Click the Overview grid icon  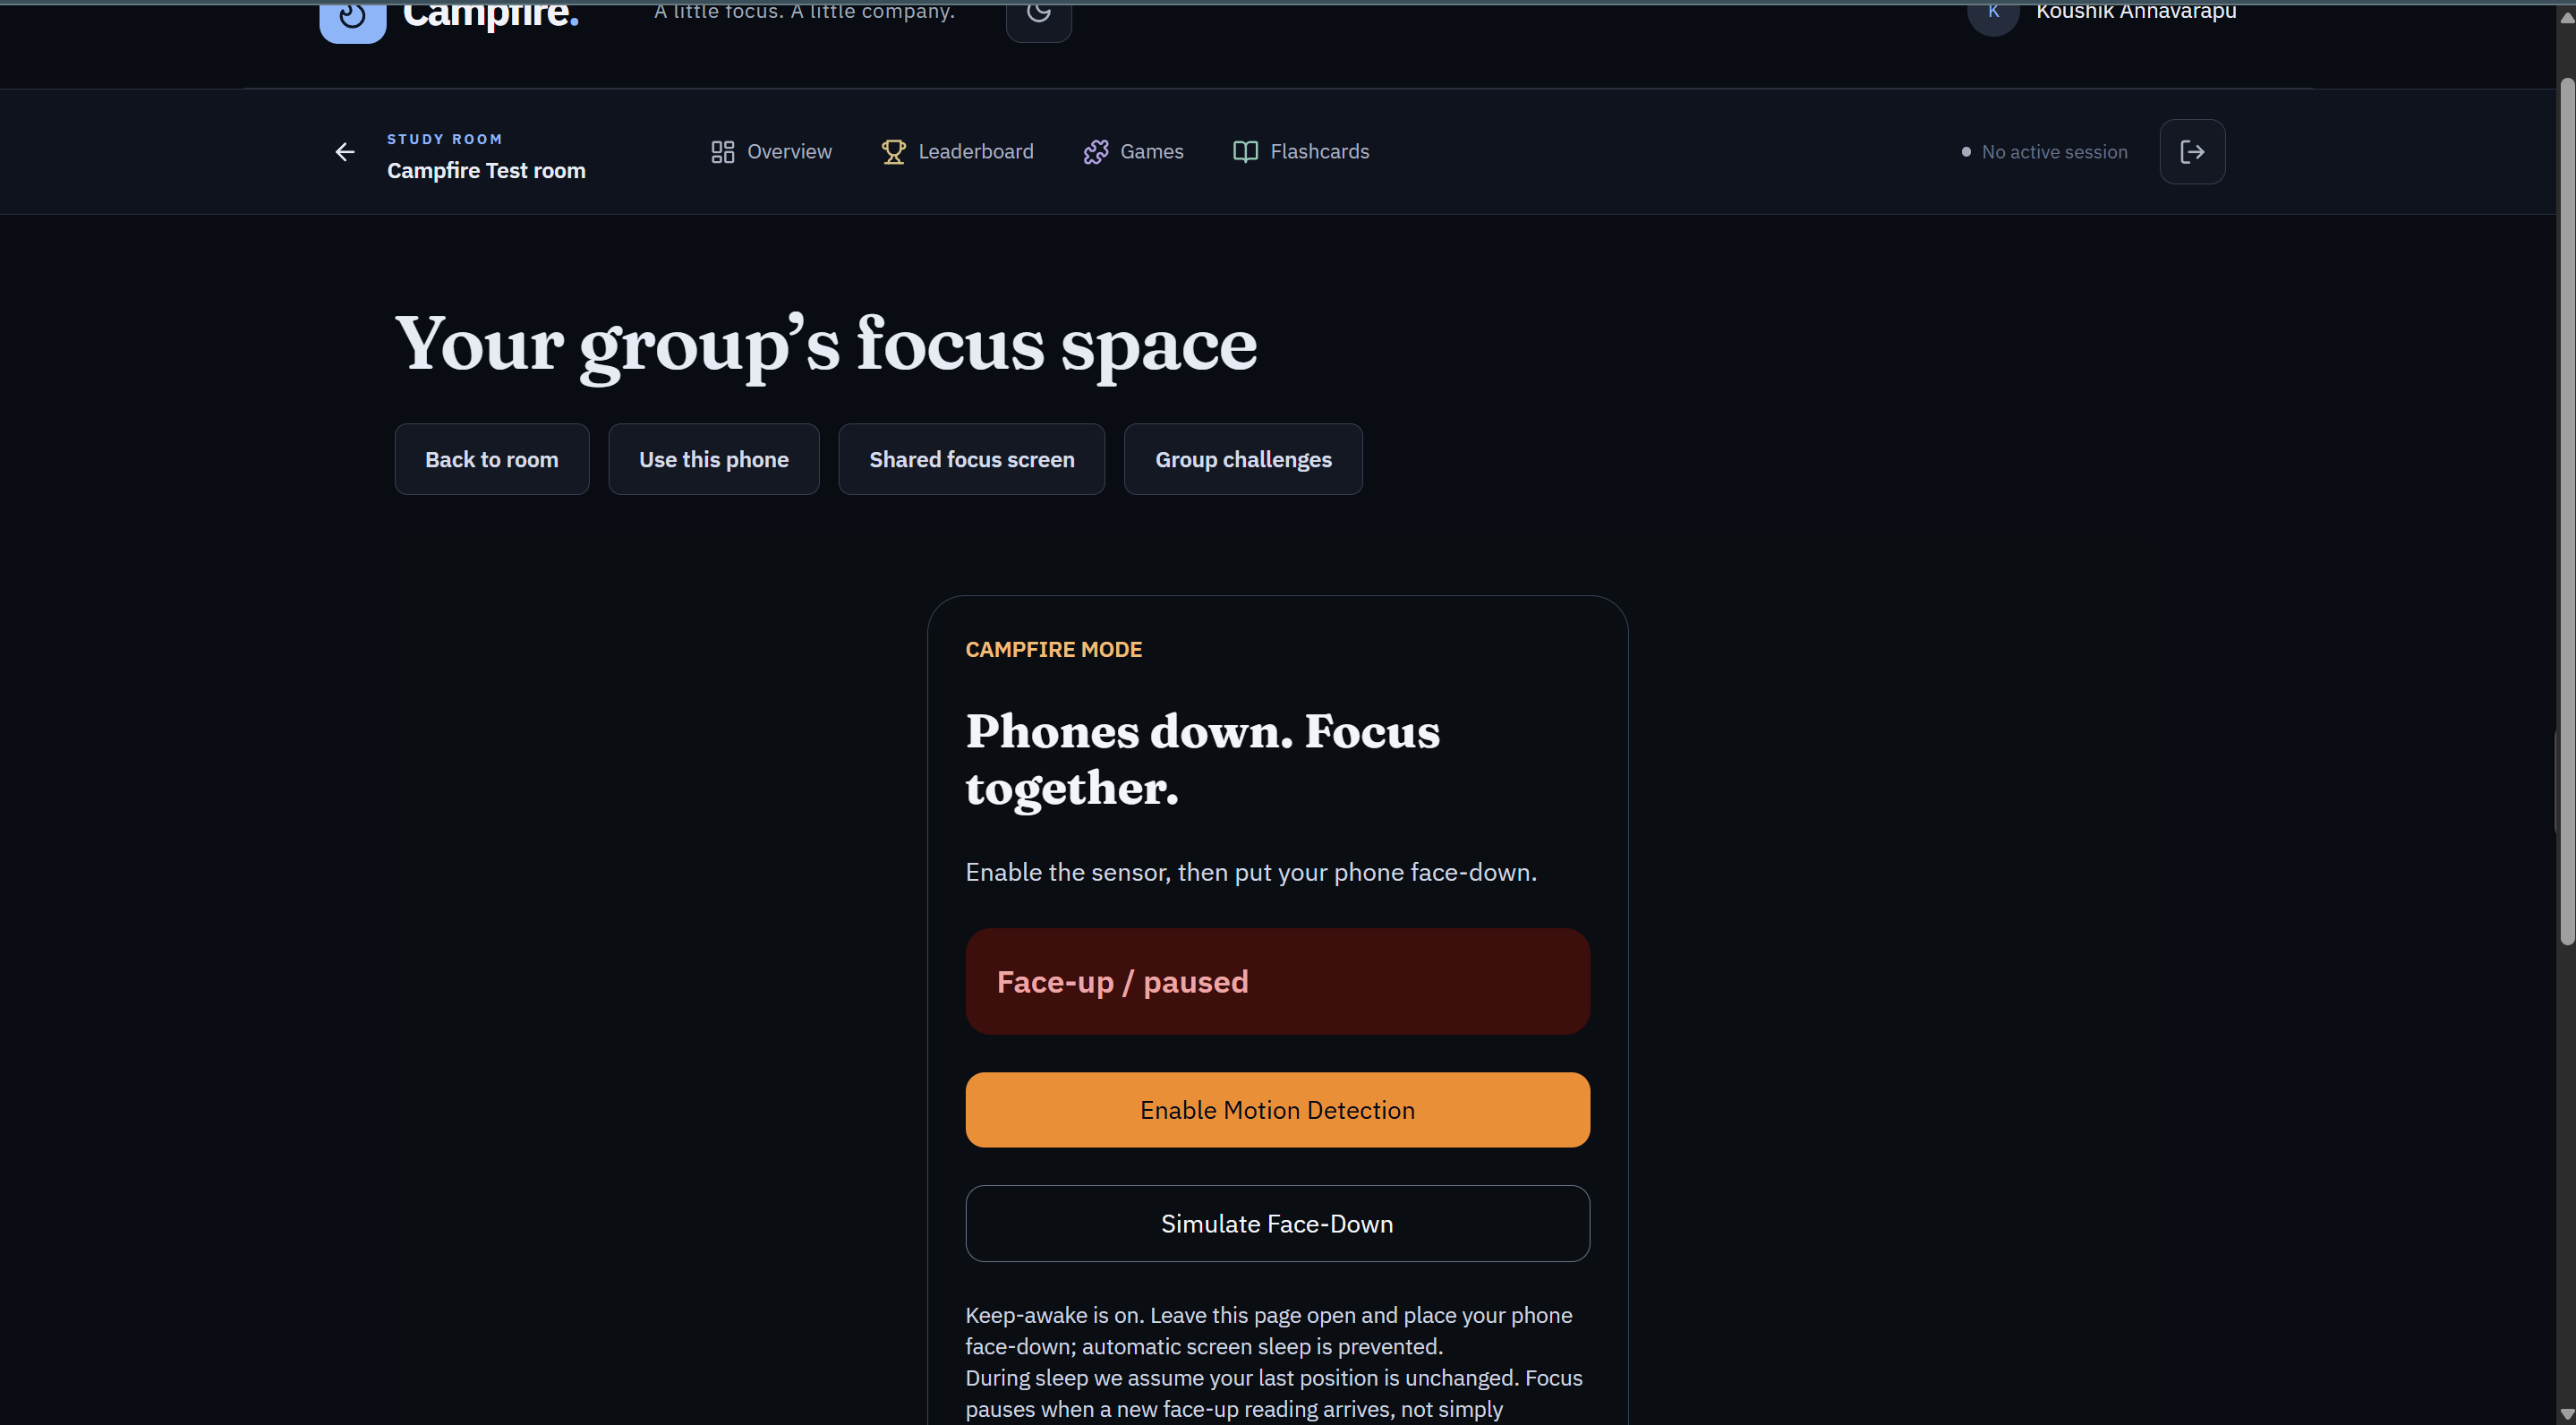[722, 152]
